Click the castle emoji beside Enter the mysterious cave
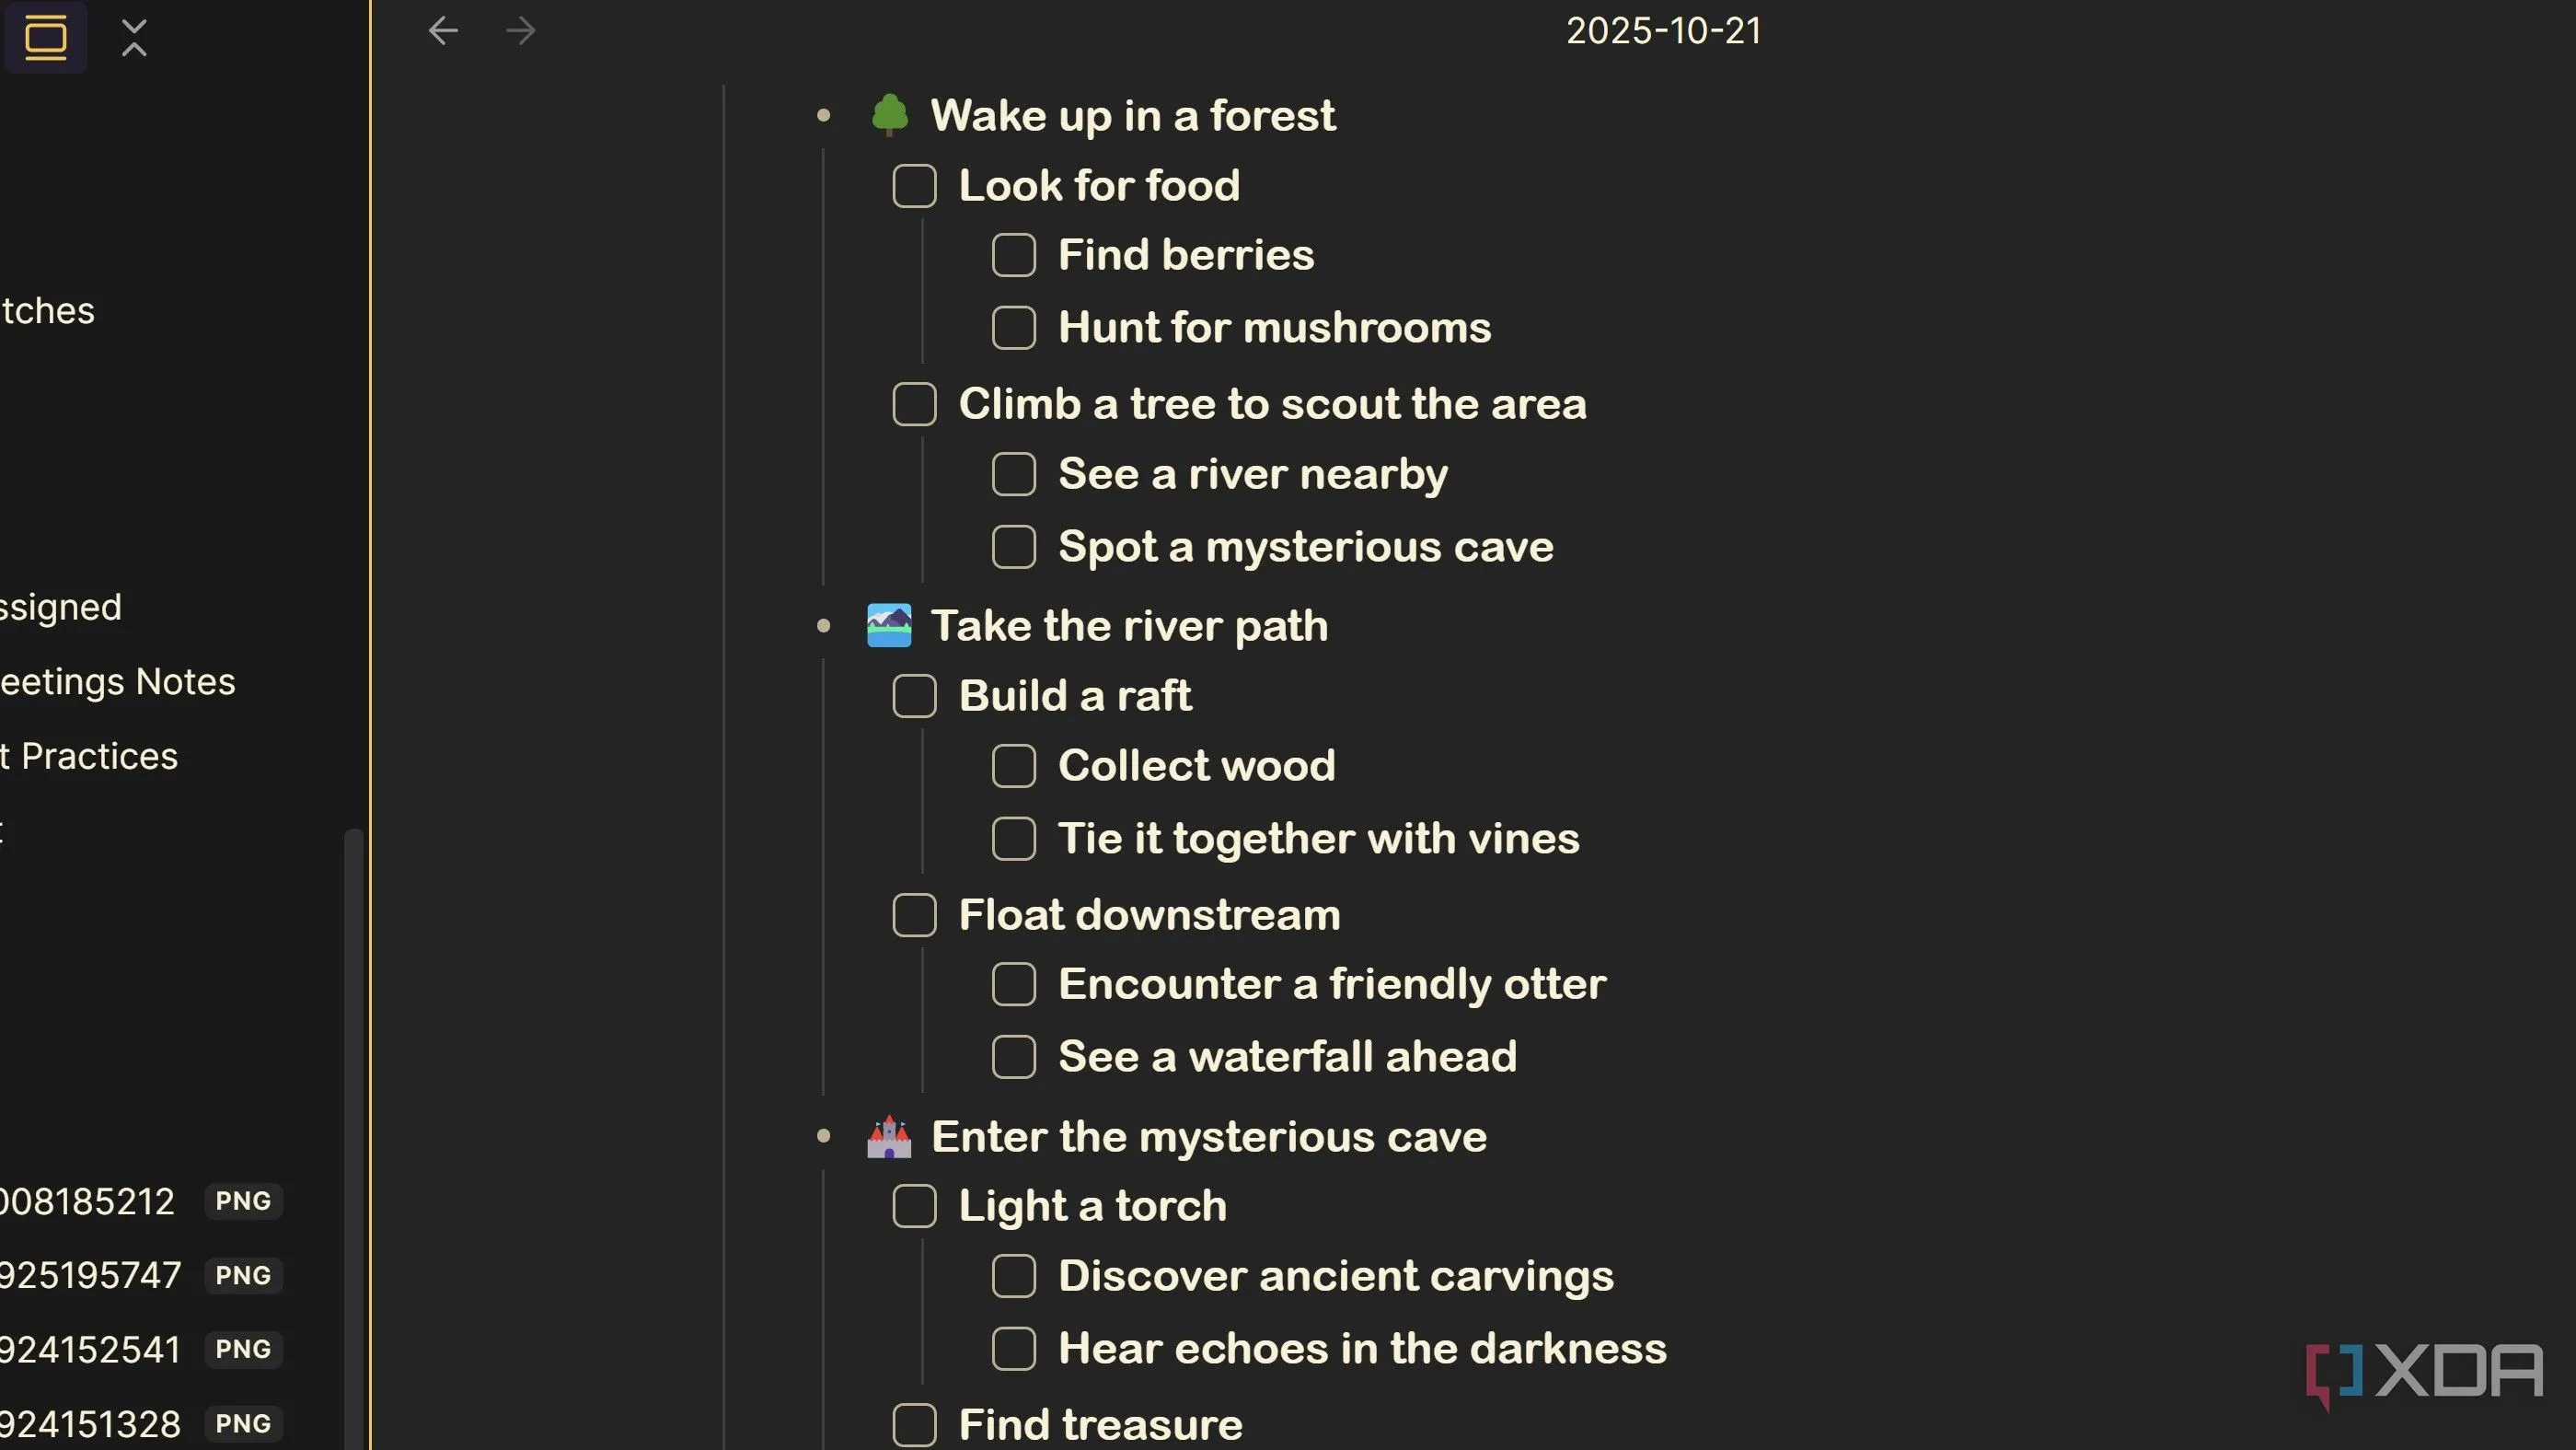Viewport: 2576px width, 1450px height. click(889, 1137)
